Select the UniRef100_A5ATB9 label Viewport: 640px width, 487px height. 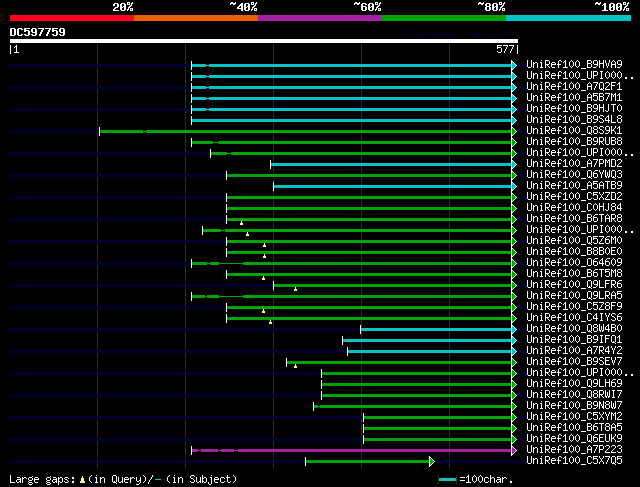click(x=574, y=186)
